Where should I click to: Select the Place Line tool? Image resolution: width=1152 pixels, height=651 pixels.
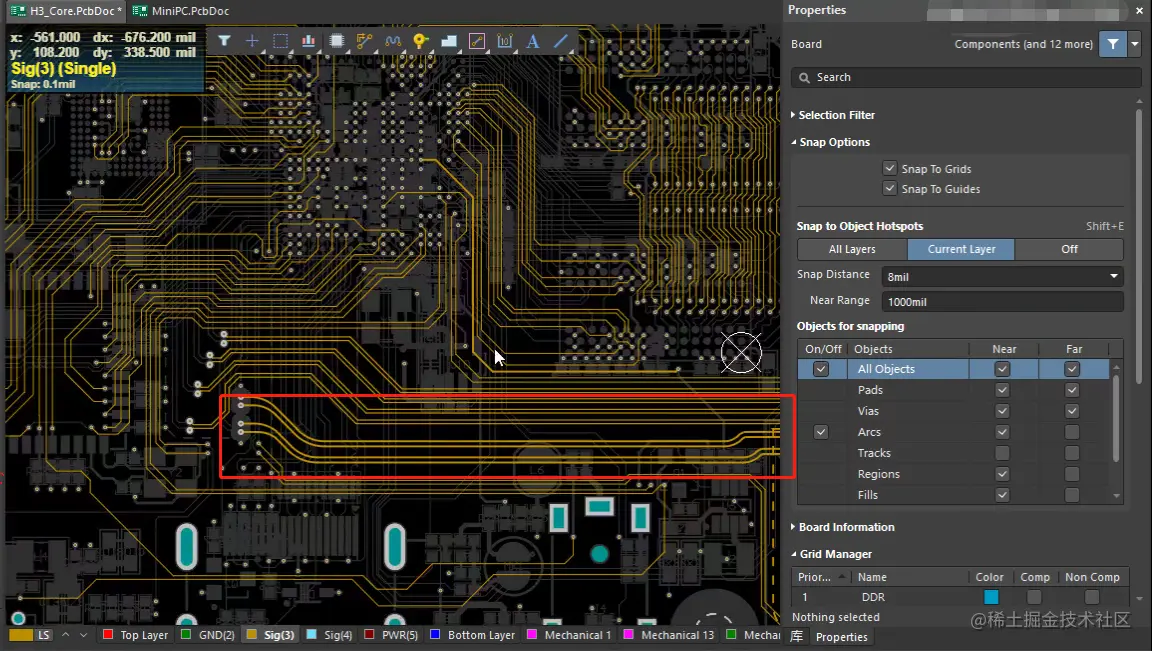[561, 41]
